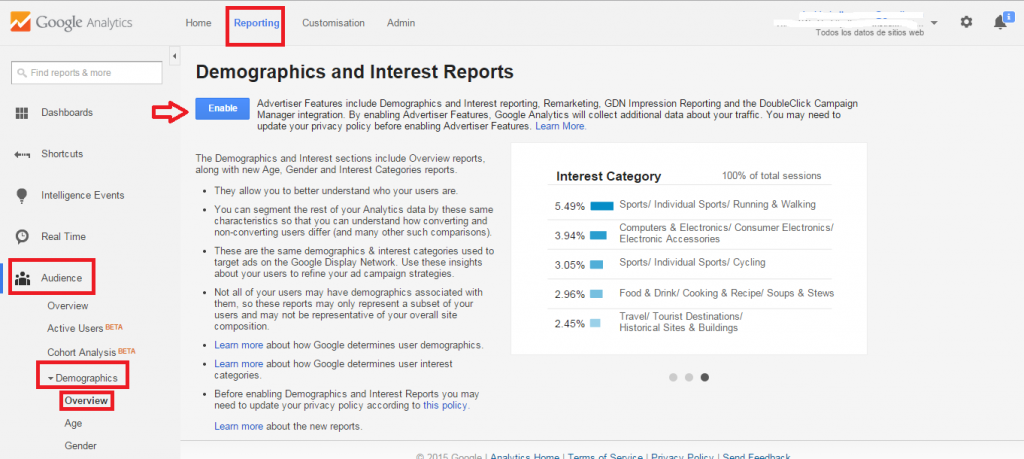Select Audience in the sidebar
This screenshot has height=459, width=1024.
point(61,278)
